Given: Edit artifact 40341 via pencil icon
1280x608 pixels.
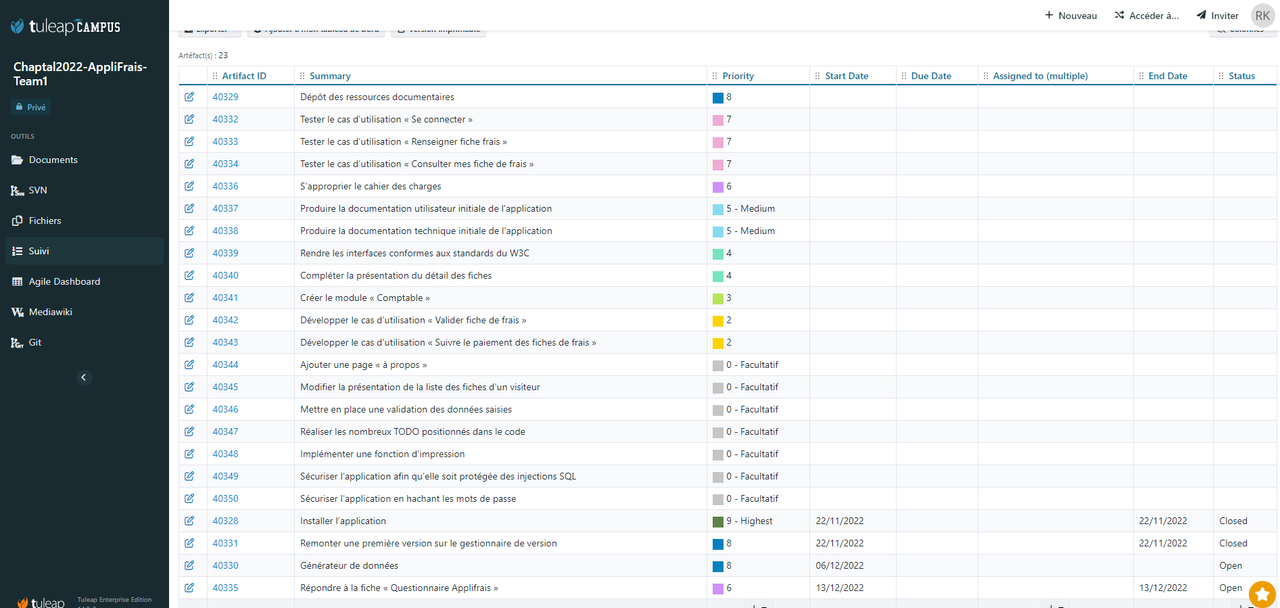Looking at the screenshot, I should pyautogui.click(x=189, y=298).
